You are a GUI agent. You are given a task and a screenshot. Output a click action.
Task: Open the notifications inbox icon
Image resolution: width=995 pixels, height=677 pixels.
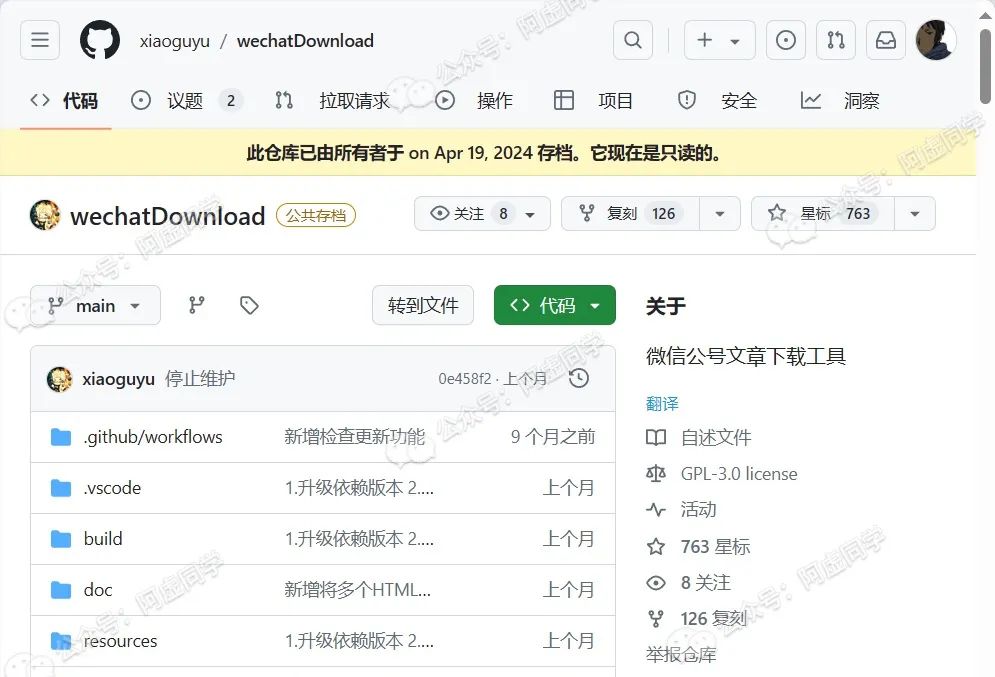coord(886,40)
